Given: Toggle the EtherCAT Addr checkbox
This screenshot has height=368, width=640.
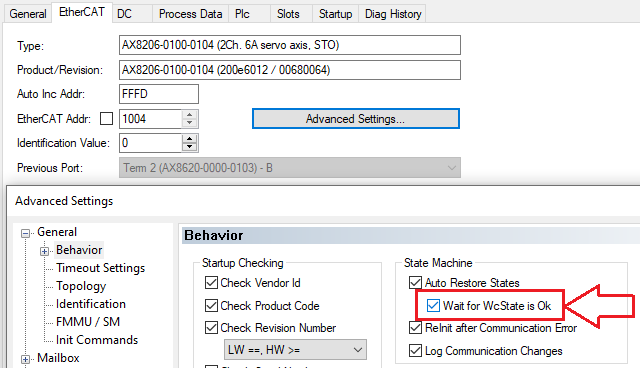Looking at the screenshot, I should 107,119.
